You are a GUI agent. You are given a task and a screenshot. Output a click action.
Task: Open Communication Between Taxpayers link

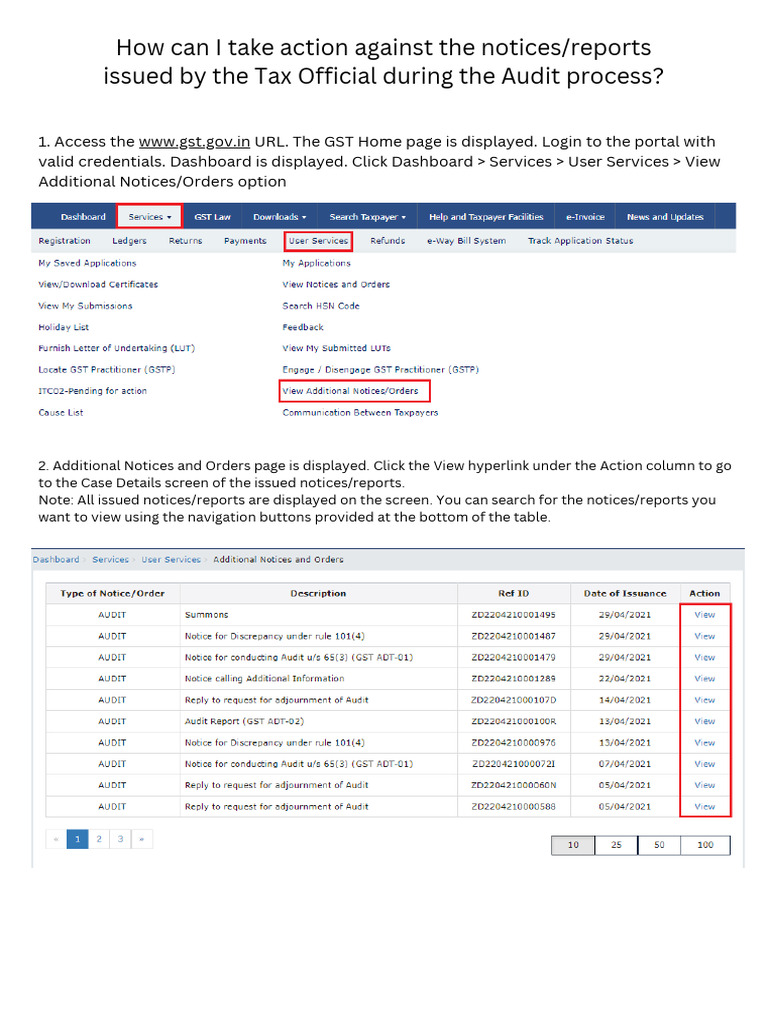pos(360,413)
